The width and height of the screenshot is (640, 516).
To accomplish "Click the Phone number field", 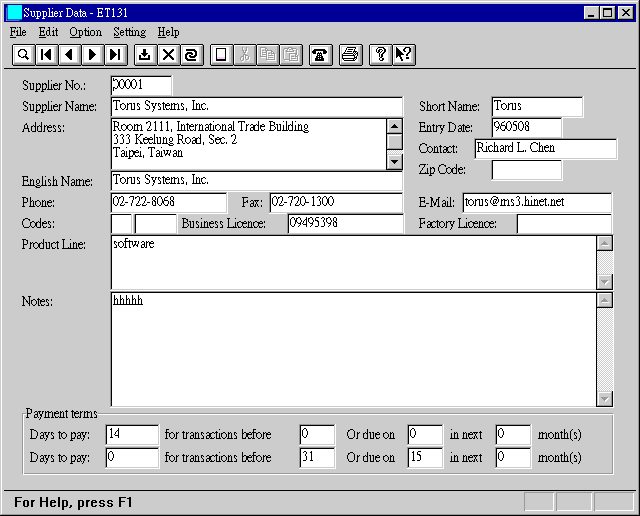I will point(169,202).
